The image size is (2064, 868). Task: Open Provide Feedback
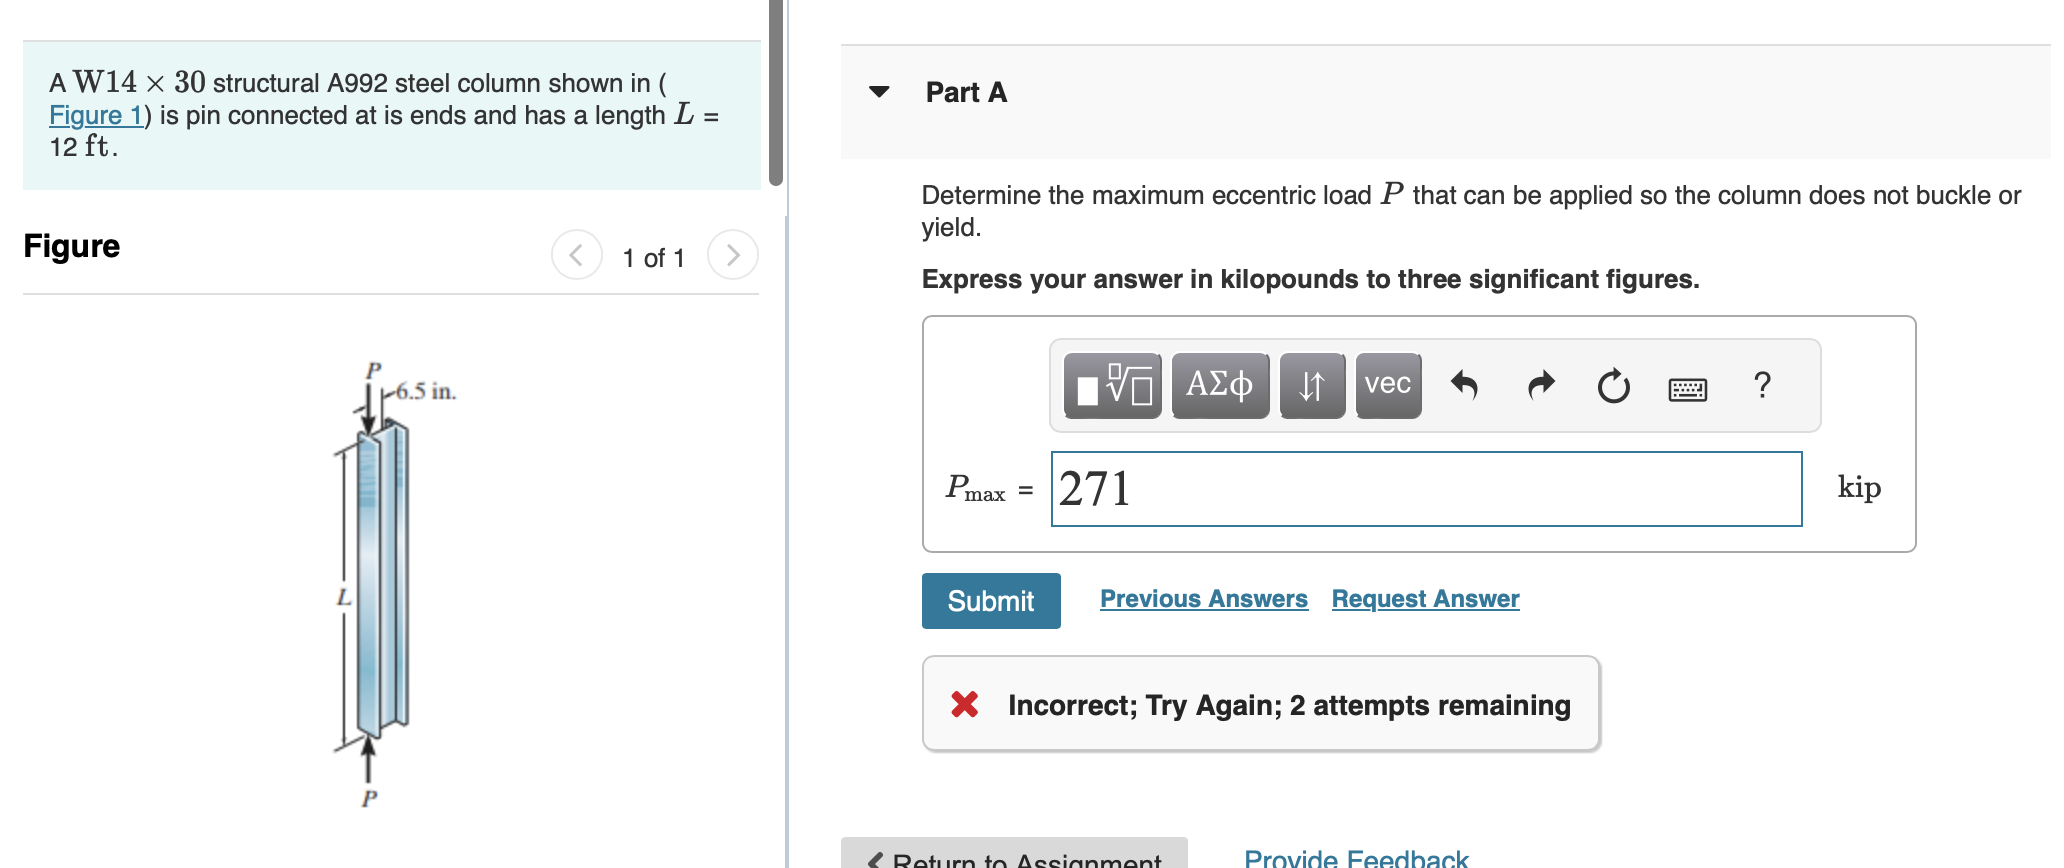tap(1356, 857)
